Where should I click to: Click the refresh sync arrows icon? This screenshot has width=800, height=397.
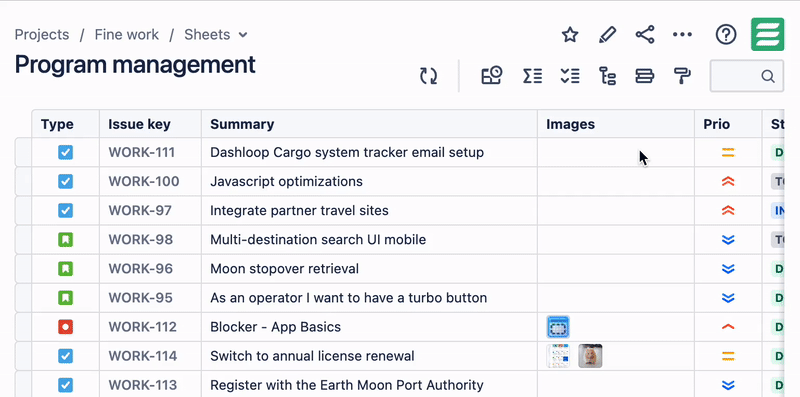pyautogui.click(x=429, y=76)
